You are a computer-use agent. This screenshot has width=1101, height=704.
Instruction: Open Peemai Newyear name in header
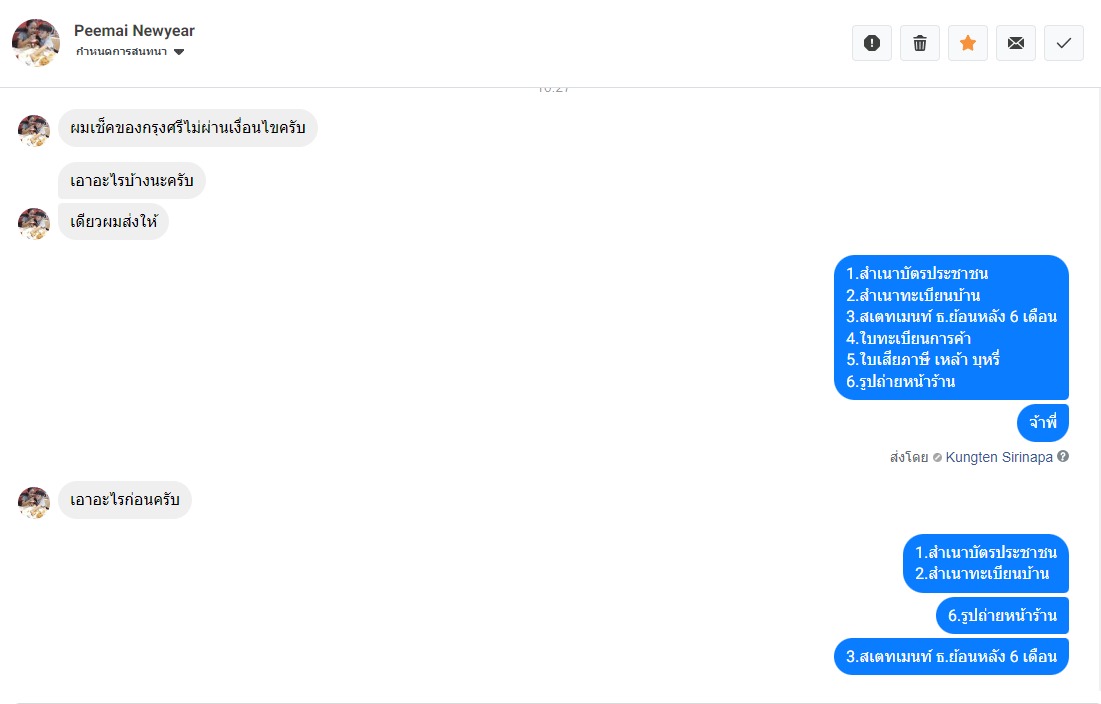(134, 31)
